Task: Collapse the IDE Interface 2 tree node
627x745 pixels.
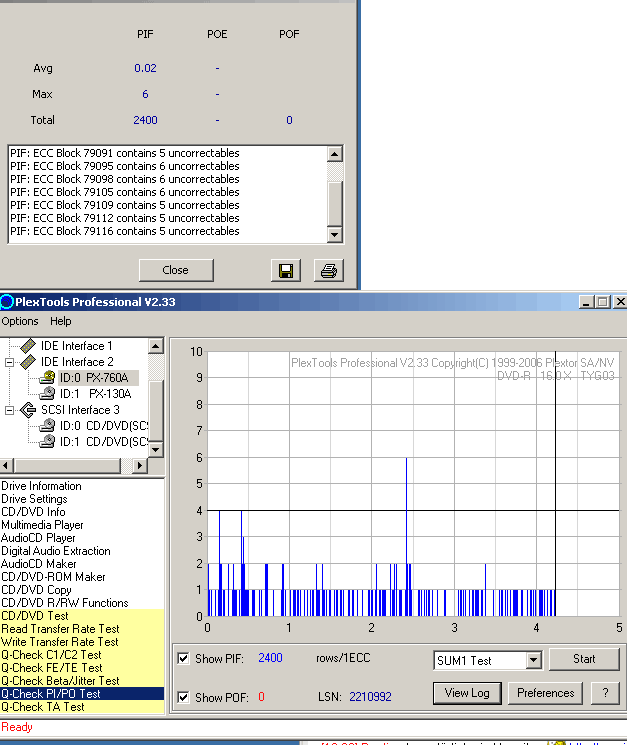Action: pos(10,362)
